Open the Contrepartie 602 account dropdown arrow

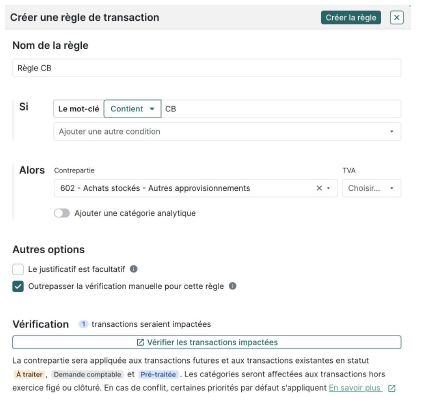coord(328,188)
